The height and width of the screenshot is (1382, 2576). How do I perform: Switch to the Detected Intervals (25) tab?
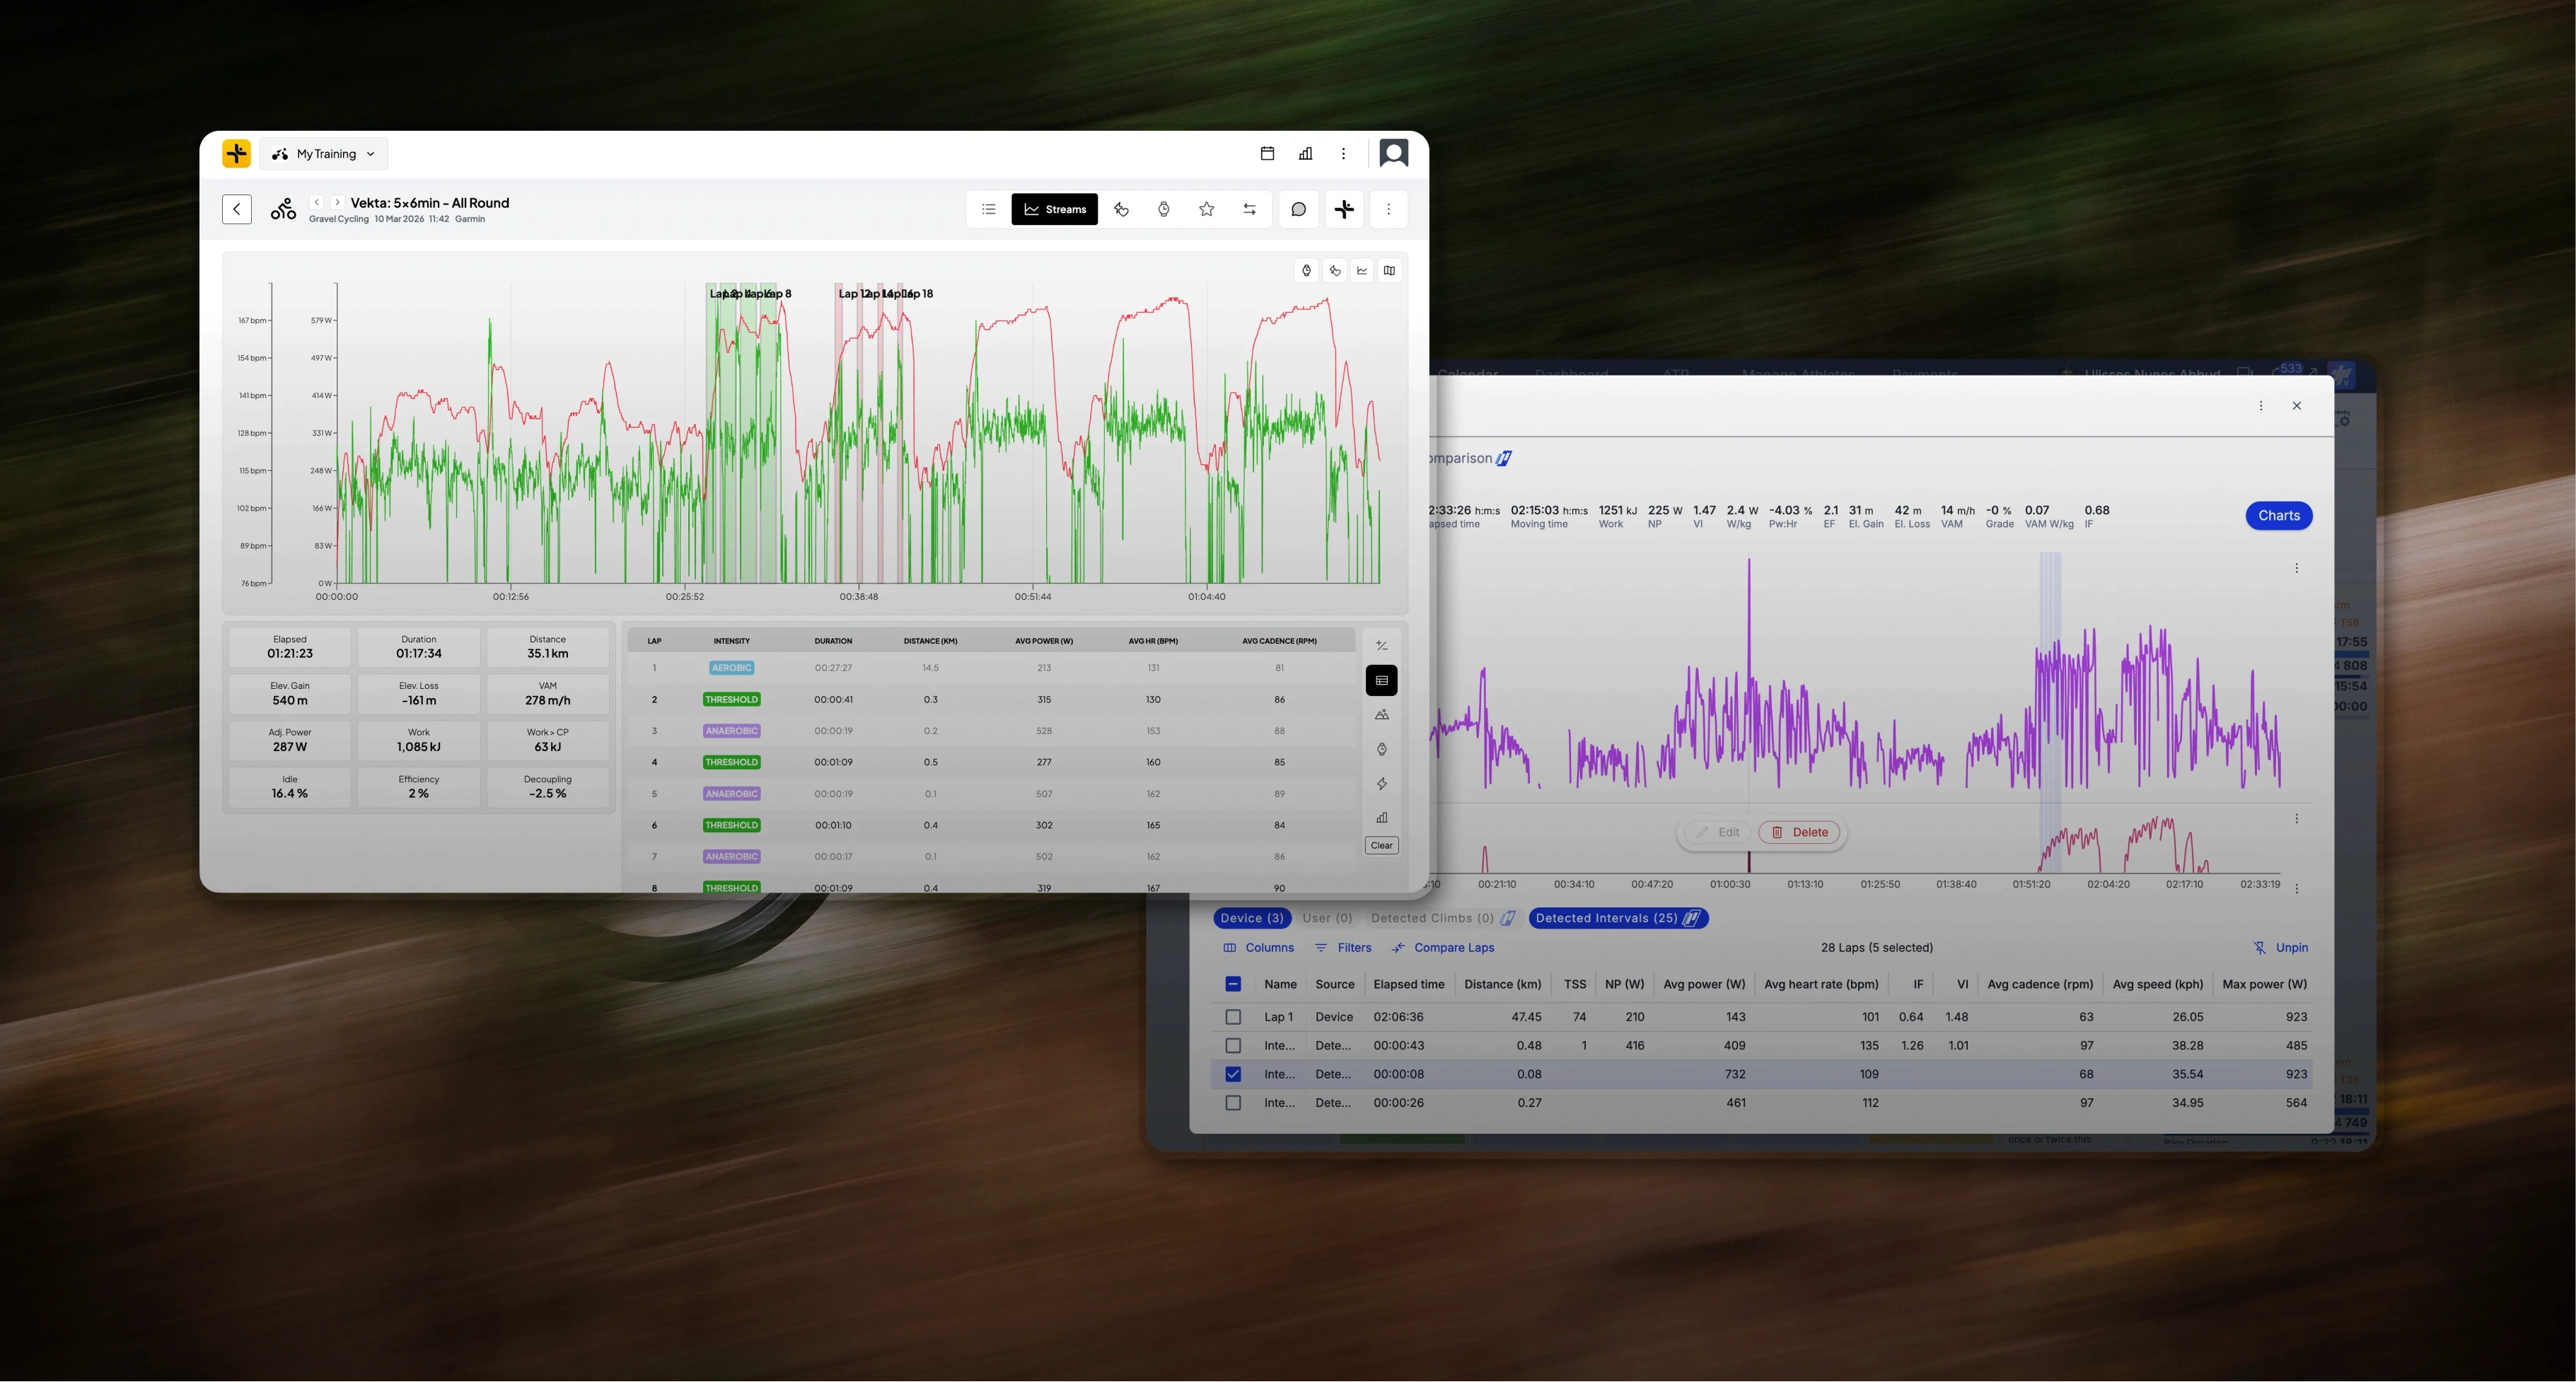1617,918
